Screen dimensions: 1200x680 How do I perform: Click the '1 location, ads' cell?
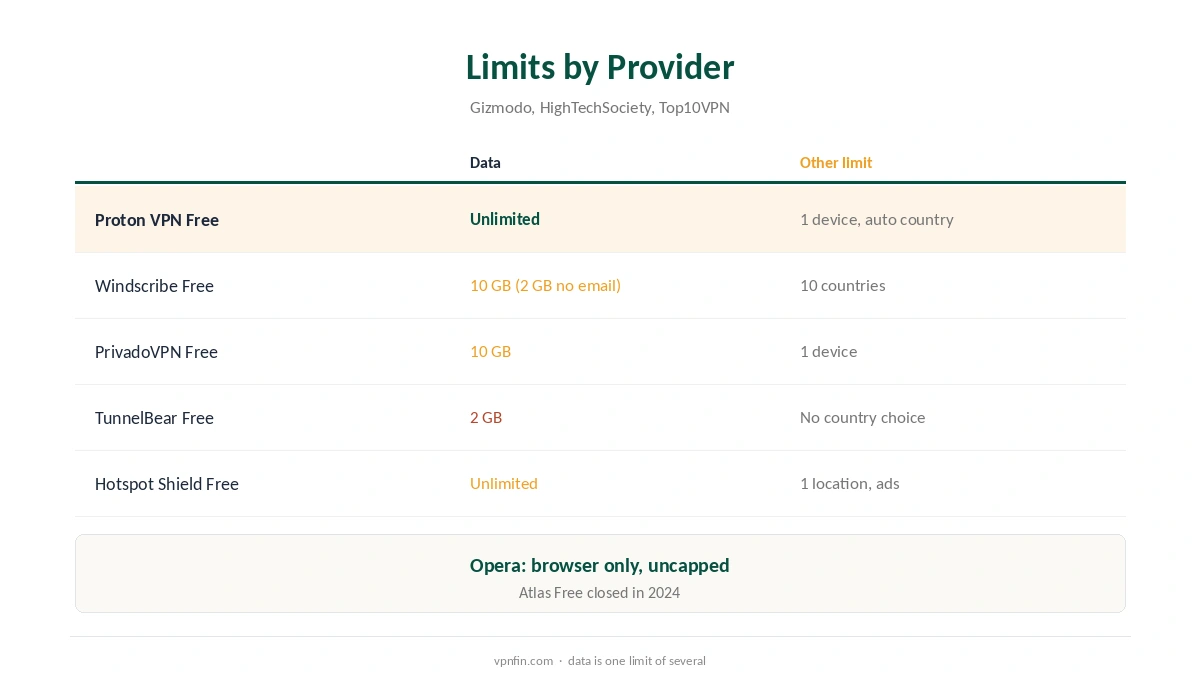pos(850,483)
